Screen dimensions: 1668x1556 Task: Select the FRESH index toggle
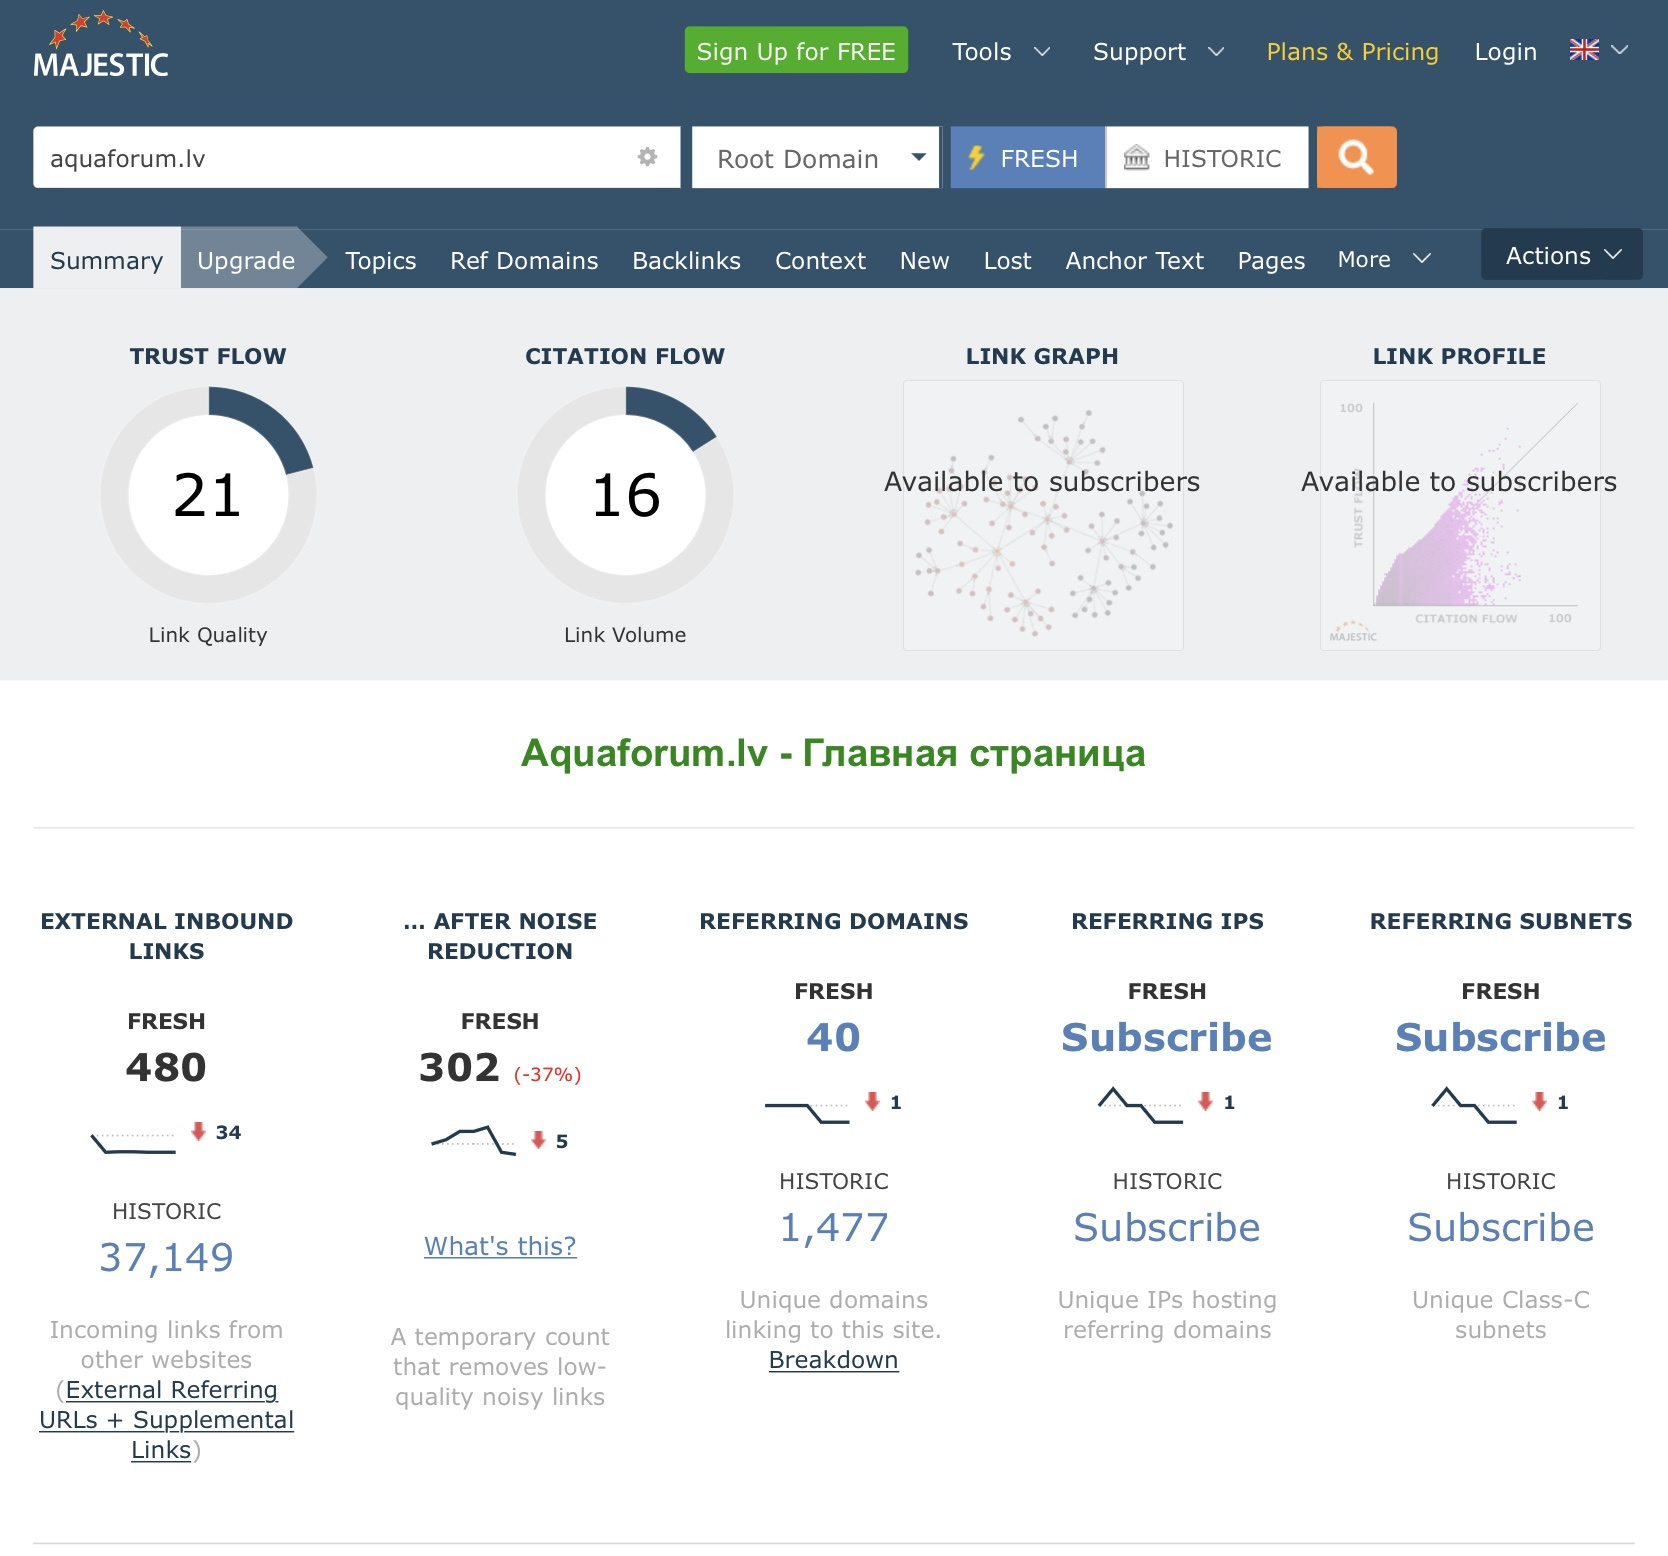coord(1027,157)
